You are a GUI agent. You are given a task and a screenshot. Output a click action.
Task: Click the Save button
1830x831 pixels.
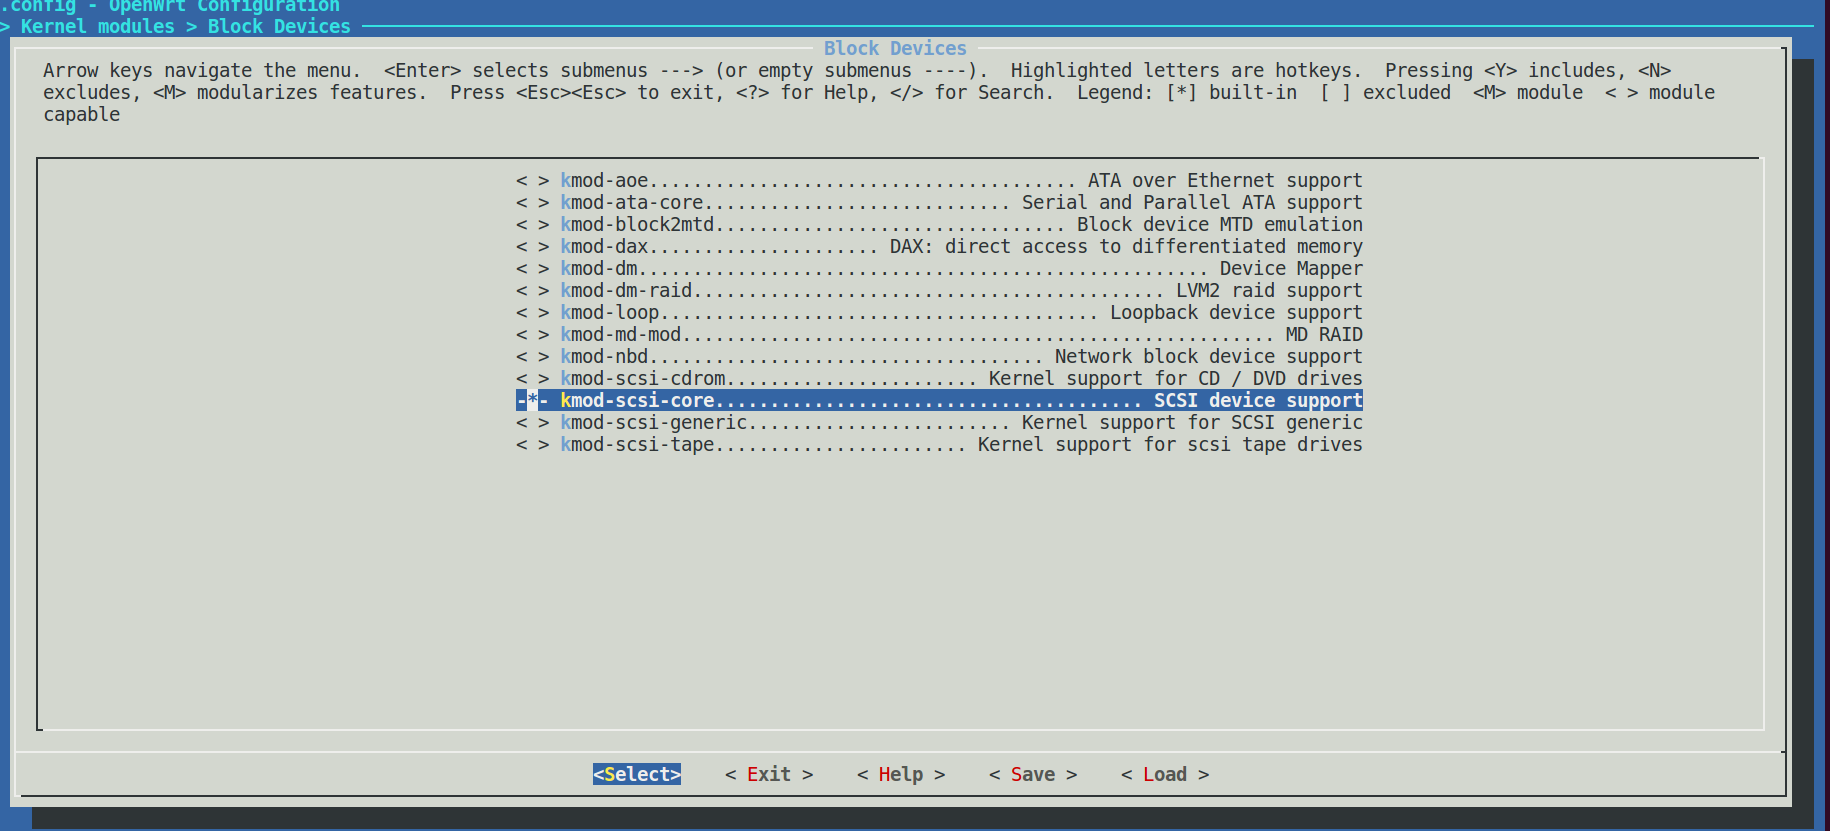pos(1033,775)
